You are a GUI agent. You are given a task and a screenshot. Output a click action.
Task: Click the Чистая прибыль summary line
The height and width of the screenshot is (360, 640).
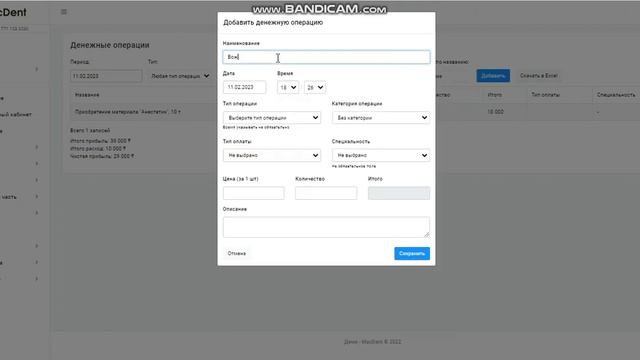pos(102,156)
